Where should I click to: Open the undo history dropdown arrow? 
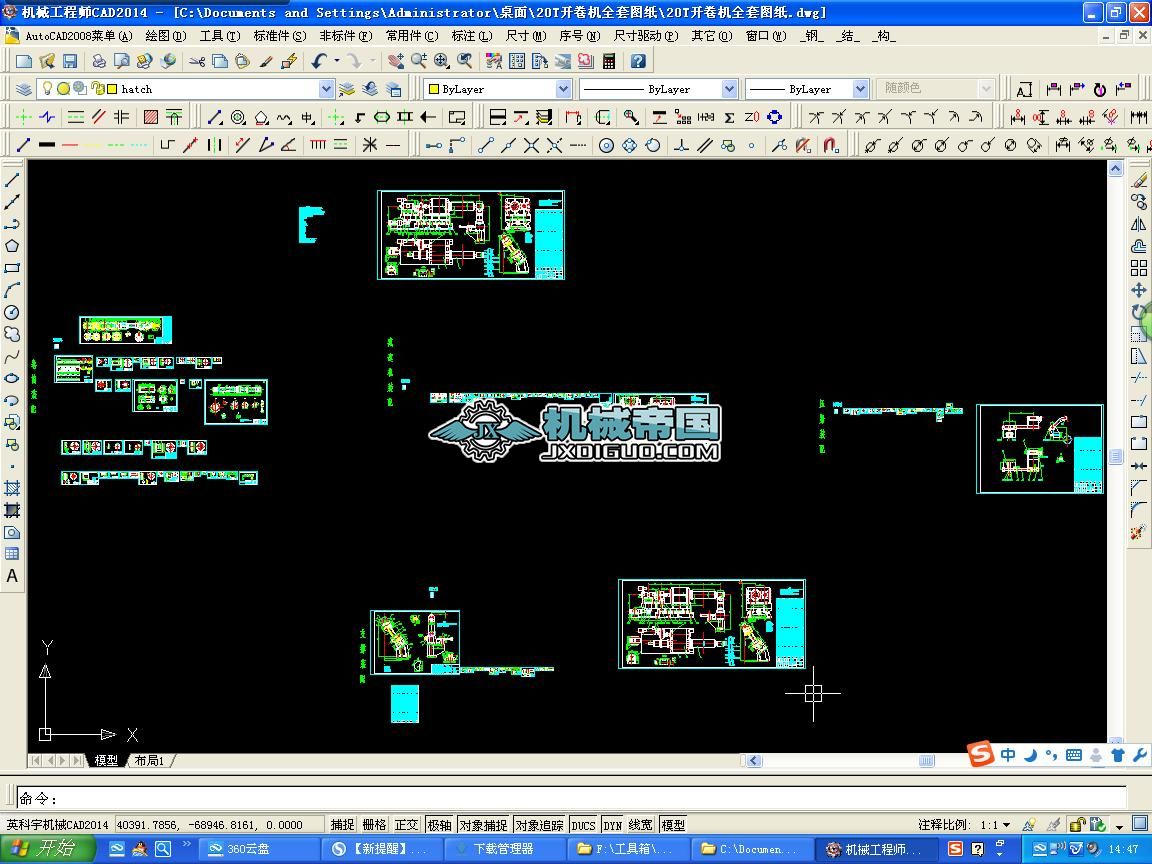point(337,62)
